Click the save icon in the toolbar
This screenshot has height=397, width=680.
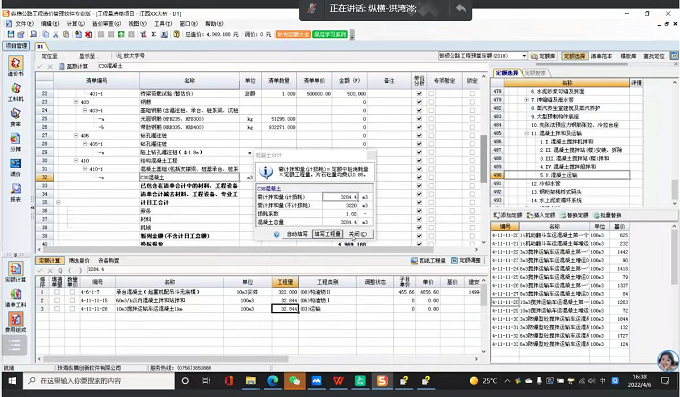click(x=10, y=34)
